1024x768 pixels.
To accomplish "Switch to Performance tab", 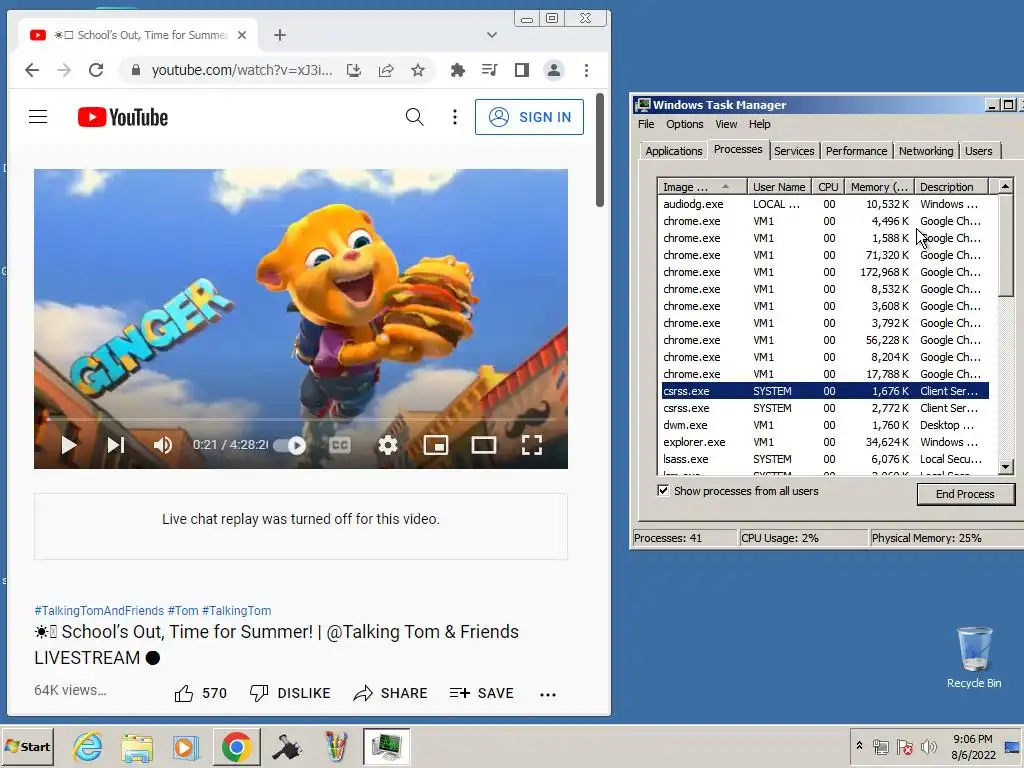I will (x=856, y=151).
